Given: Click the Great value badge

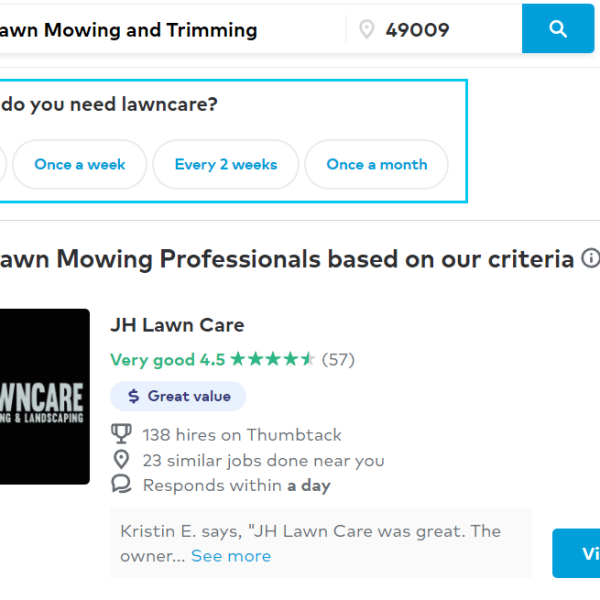Looking at the screenshot, I should pos(178,396).
